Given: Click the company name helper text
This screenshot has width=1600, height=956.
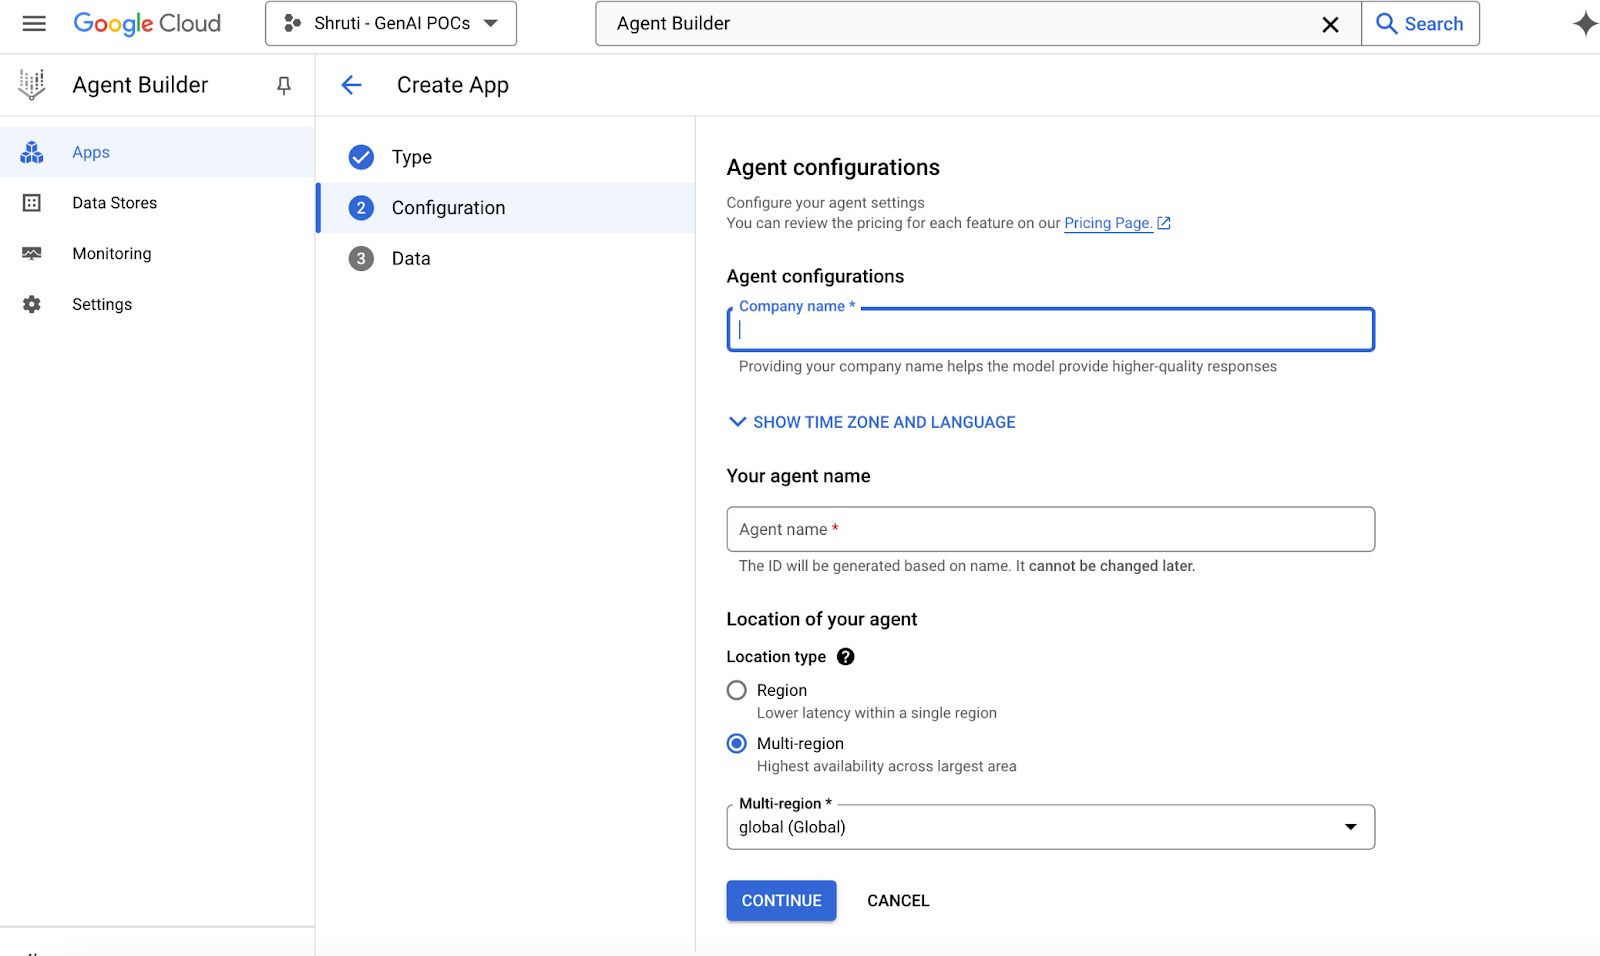Looking at the screenshot, I should [1008, 366].
